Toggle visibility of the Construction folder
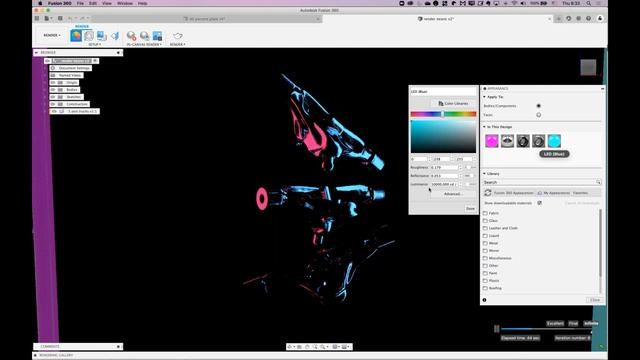The width and height of the screenshot is (640, 360). point(53,104)
